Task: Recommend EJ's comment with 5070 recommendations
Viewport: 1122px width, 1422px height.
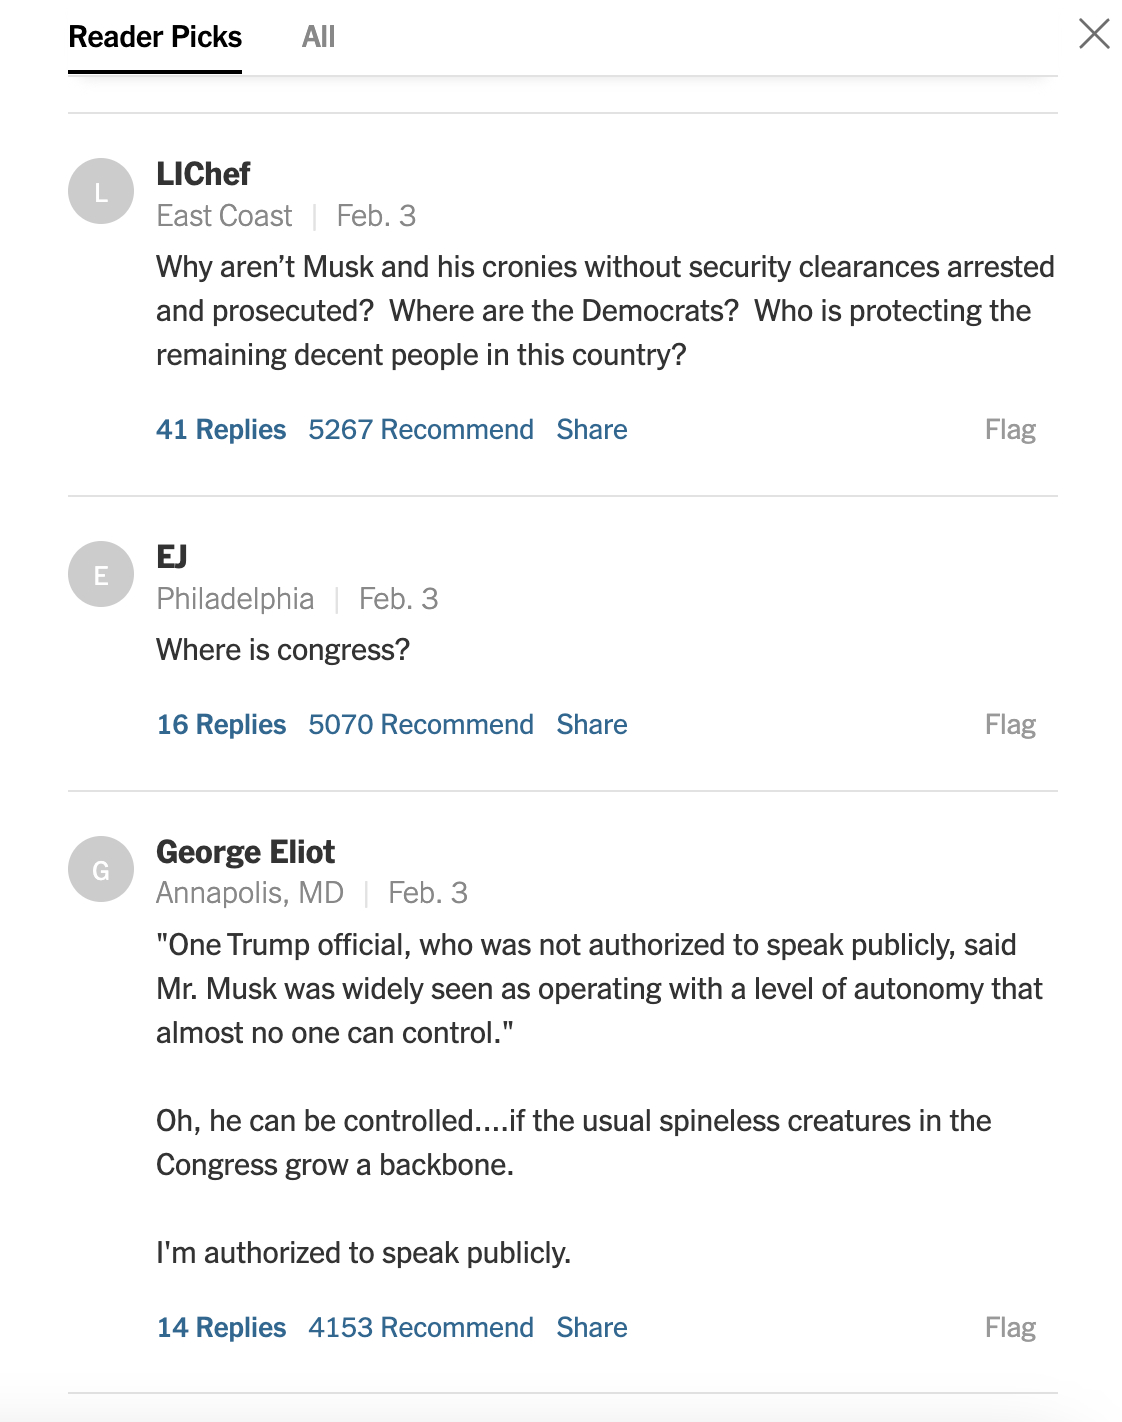Action: click(421, 725)
